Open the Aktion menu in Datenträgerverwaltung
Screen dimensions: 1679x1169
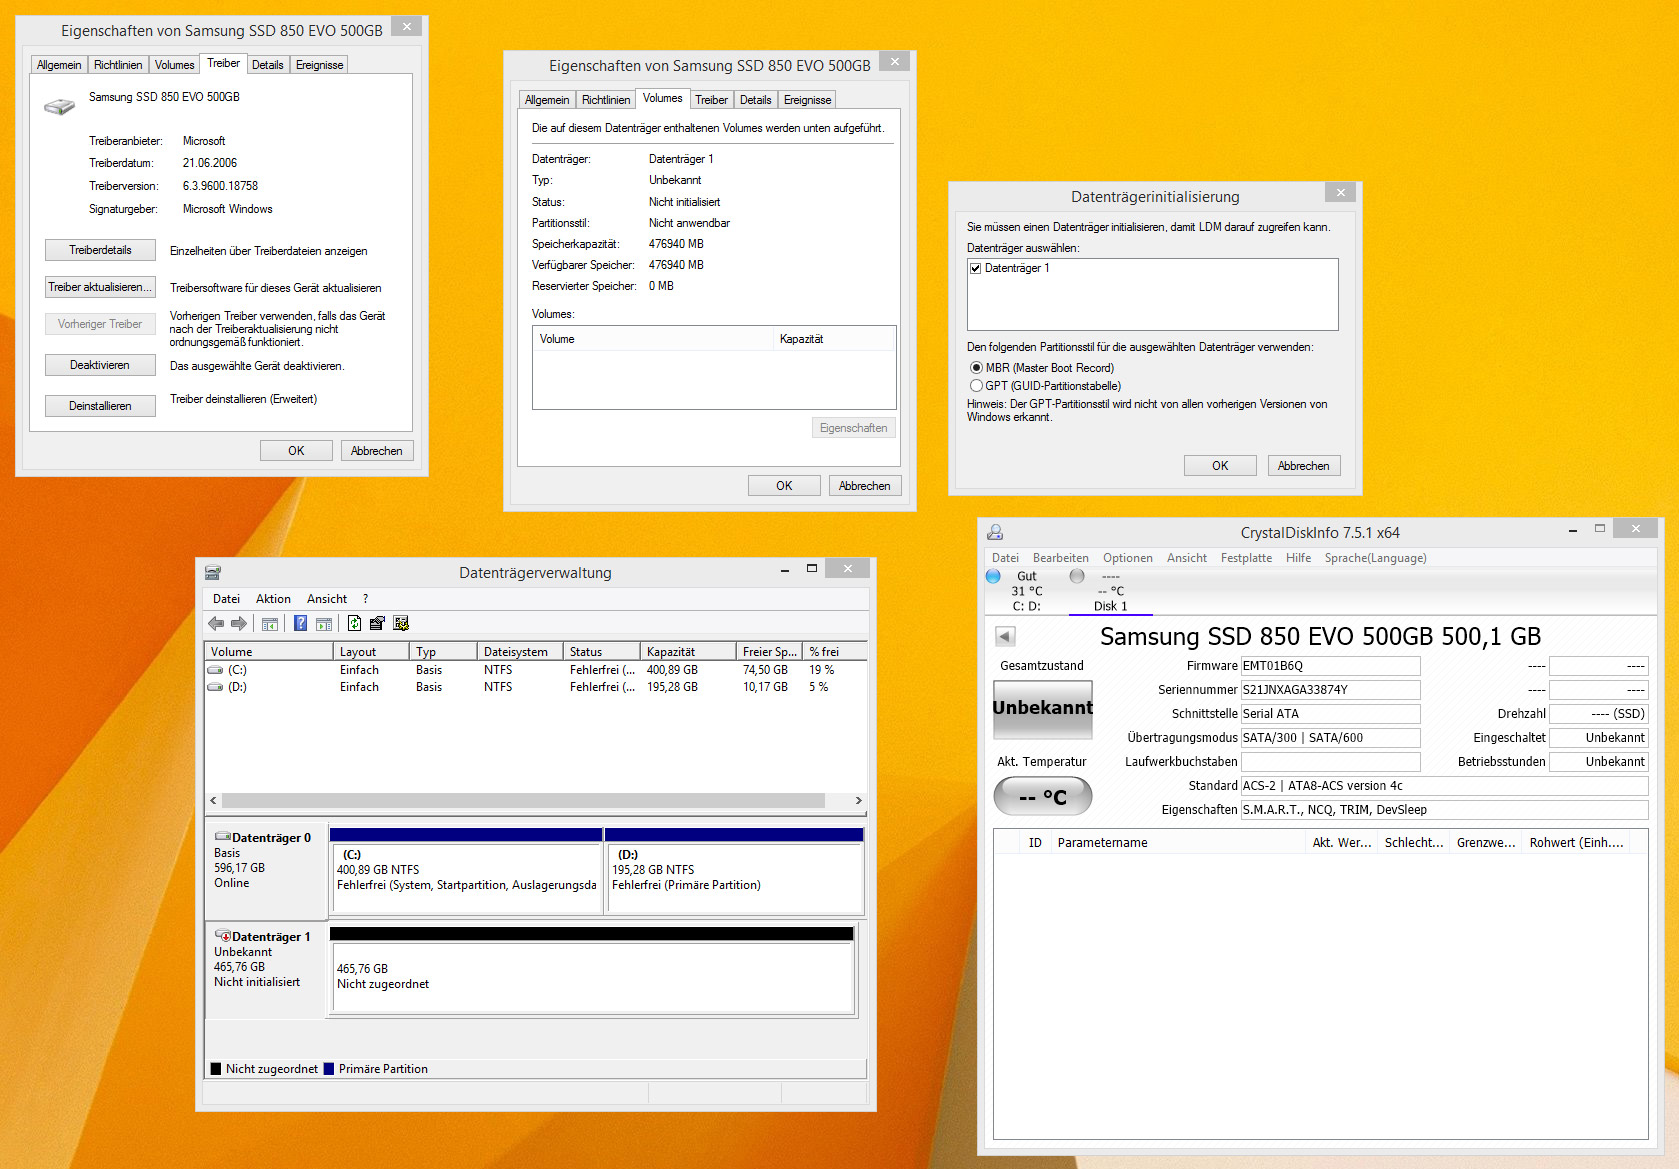(273, 599)
